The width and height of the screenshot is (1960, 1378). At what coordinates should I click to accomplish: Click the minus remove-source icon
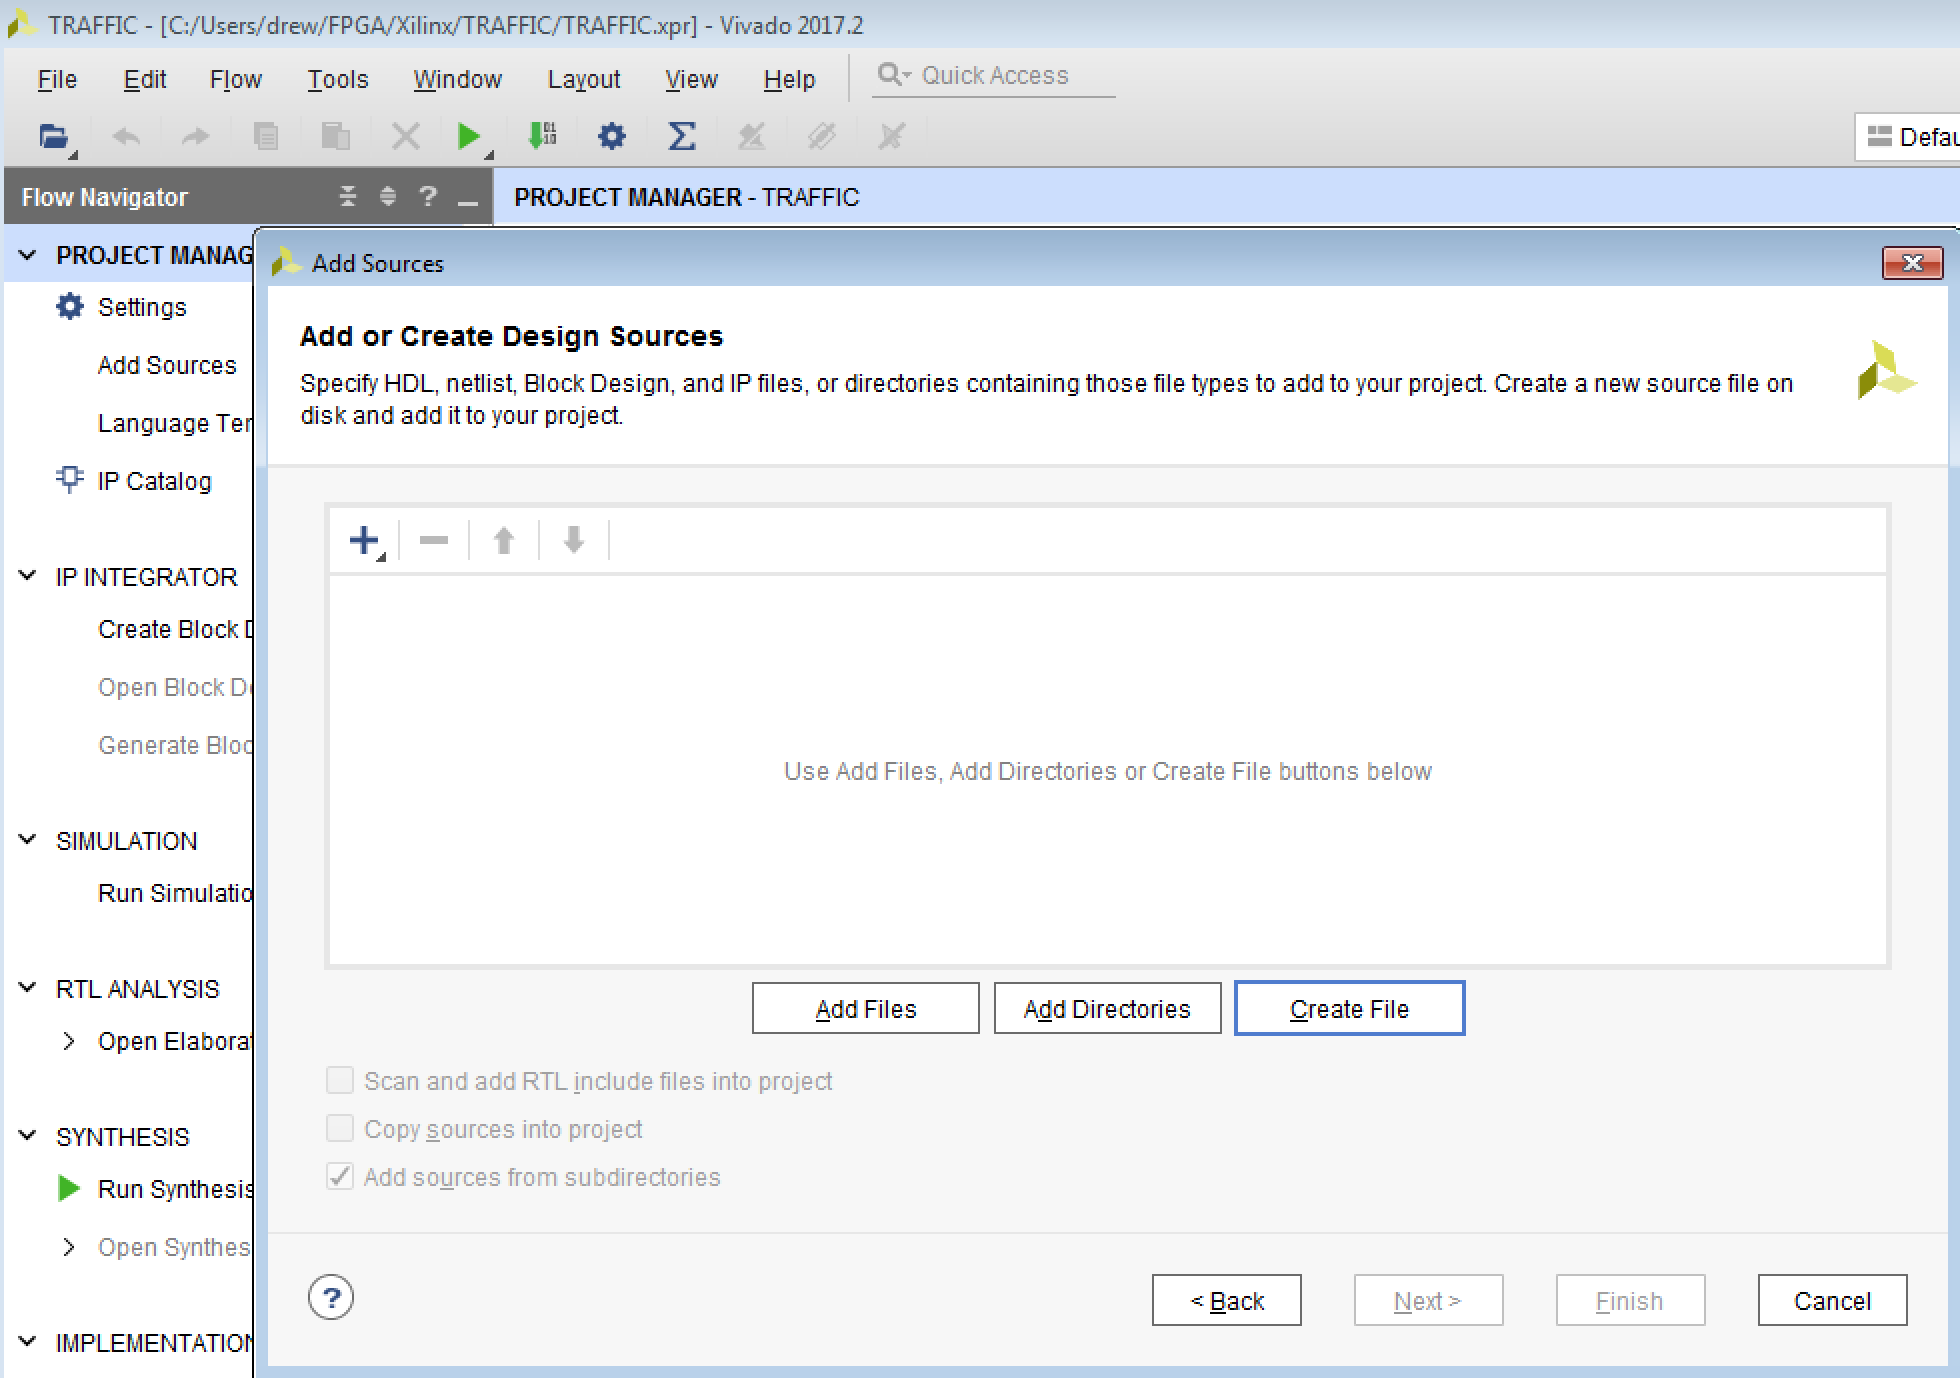434,541
